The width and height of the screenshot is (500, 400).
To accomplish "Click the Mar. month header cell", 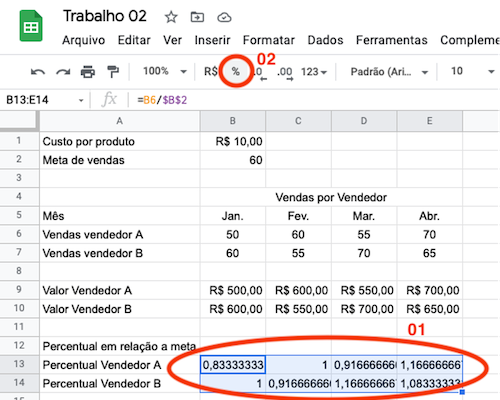I will (364, 216).
